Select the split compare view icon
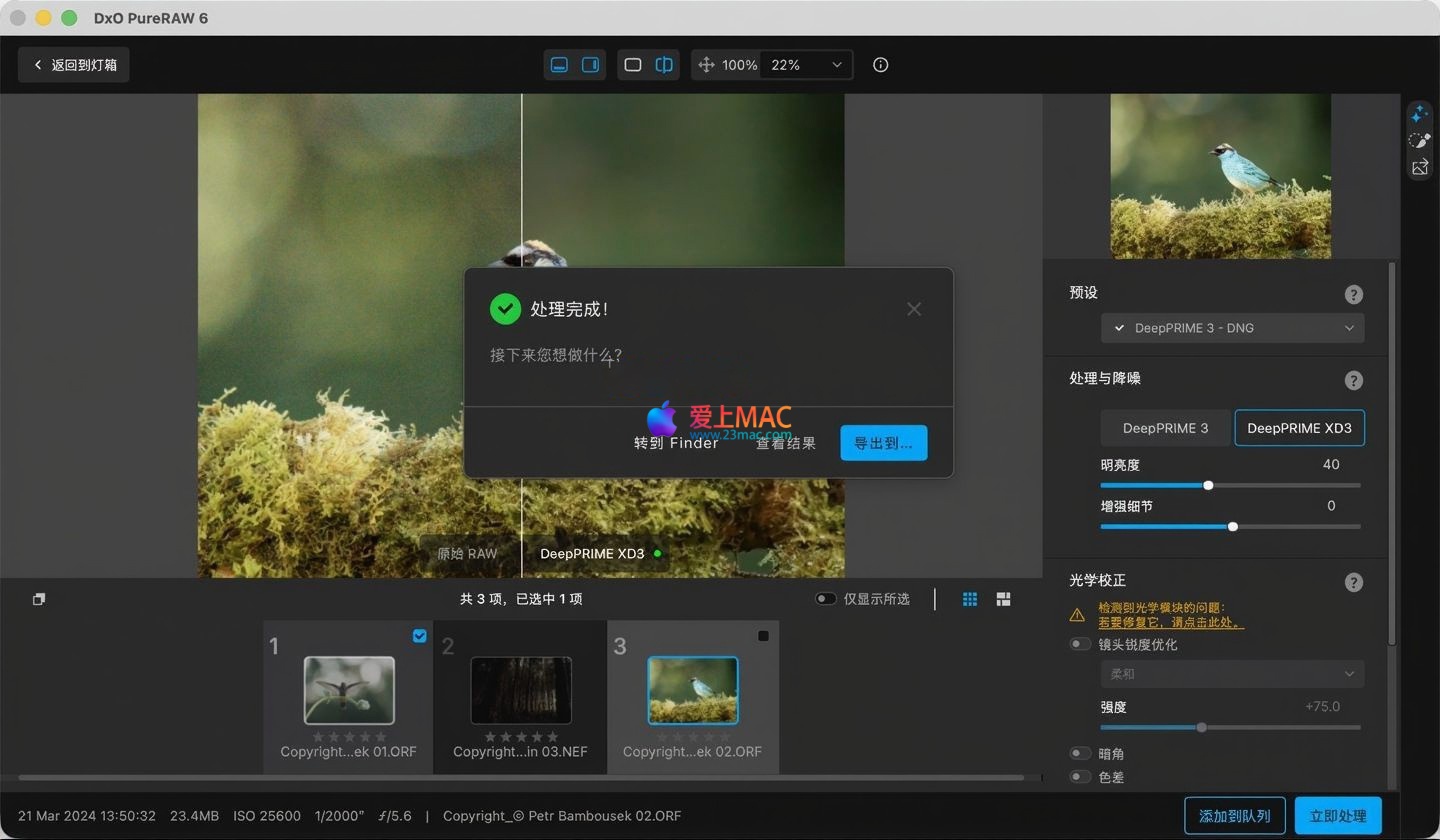Viewport: 1440px width, 840px height. point(664,65)
